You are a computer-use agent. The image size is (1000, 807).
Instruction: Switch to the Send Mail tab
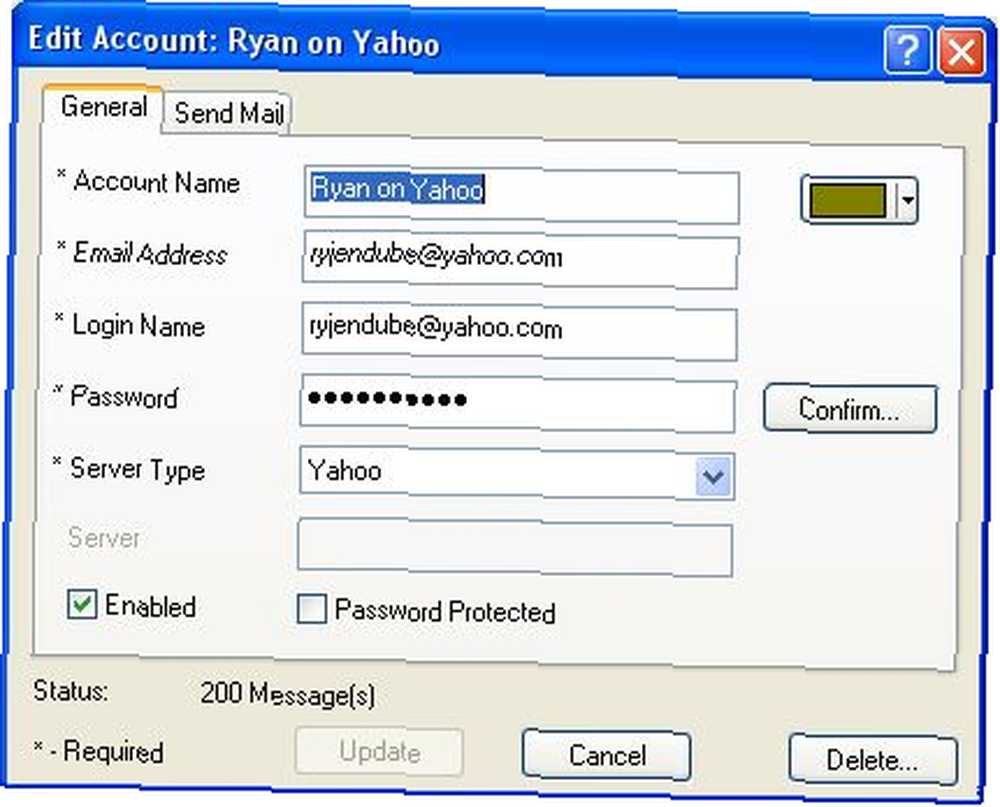228,113
